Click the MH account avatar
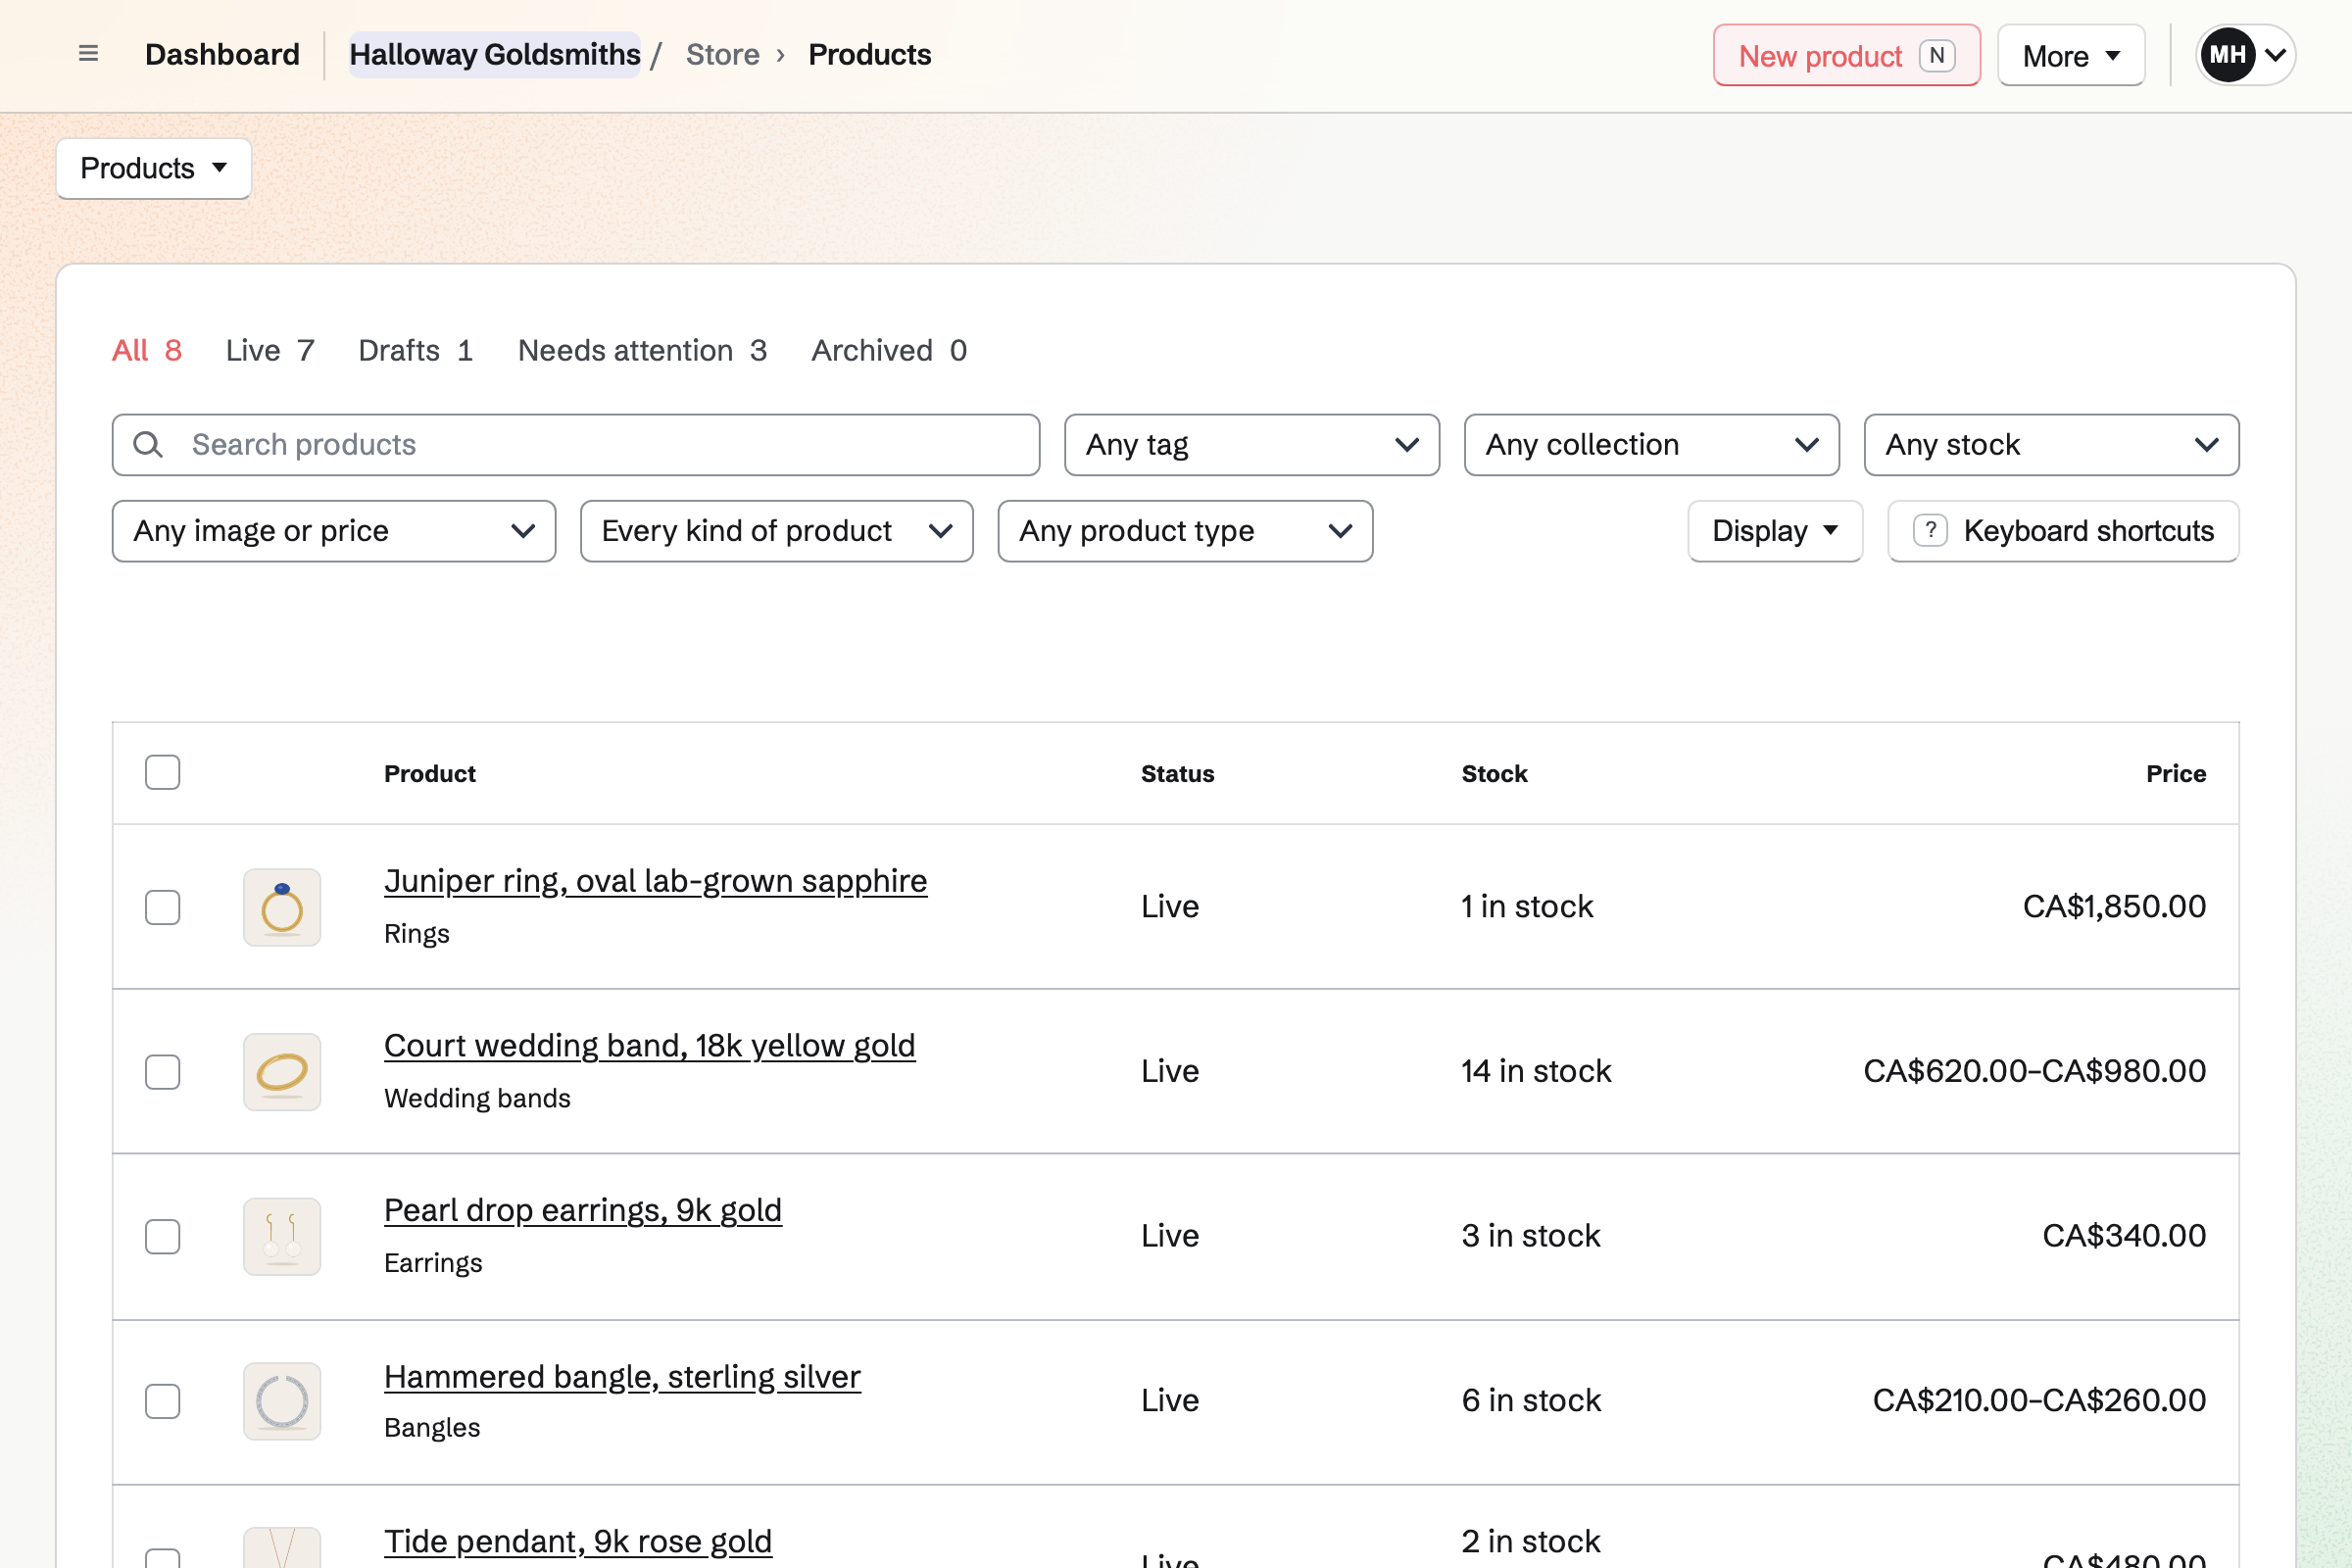 coord(2227,55)
